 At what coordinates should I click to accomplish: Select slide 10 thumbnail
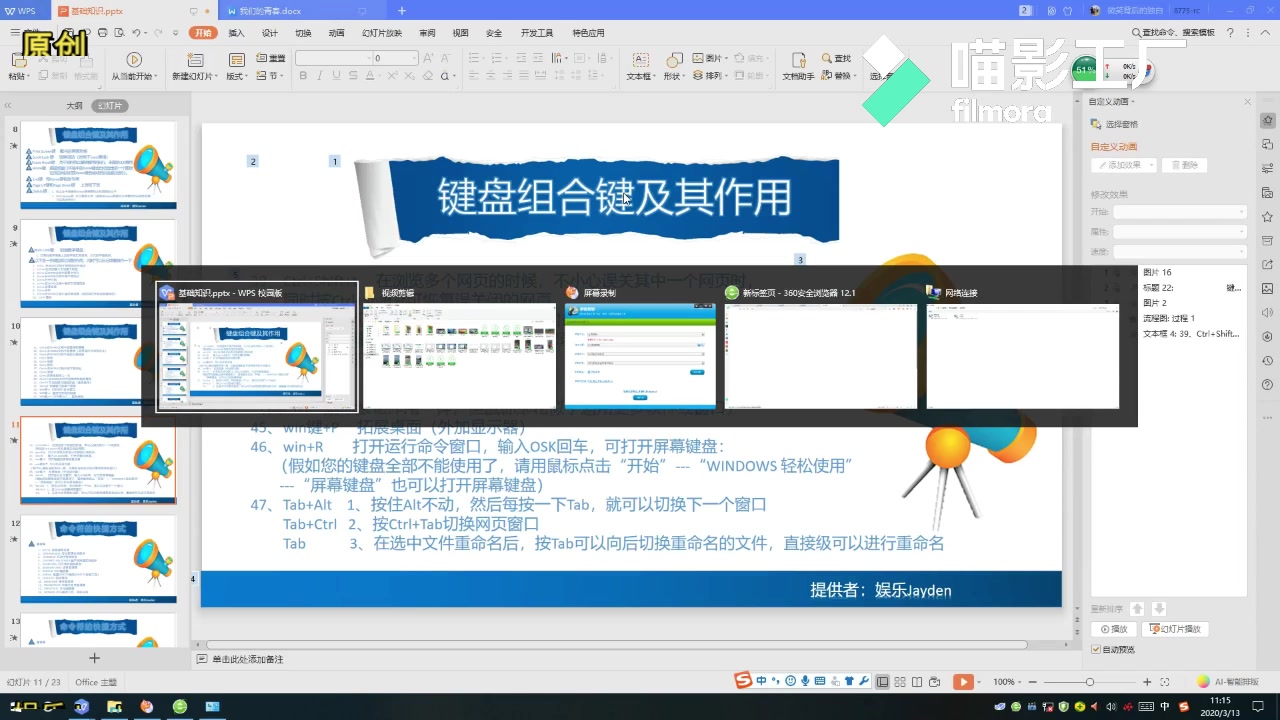(98, 362)
